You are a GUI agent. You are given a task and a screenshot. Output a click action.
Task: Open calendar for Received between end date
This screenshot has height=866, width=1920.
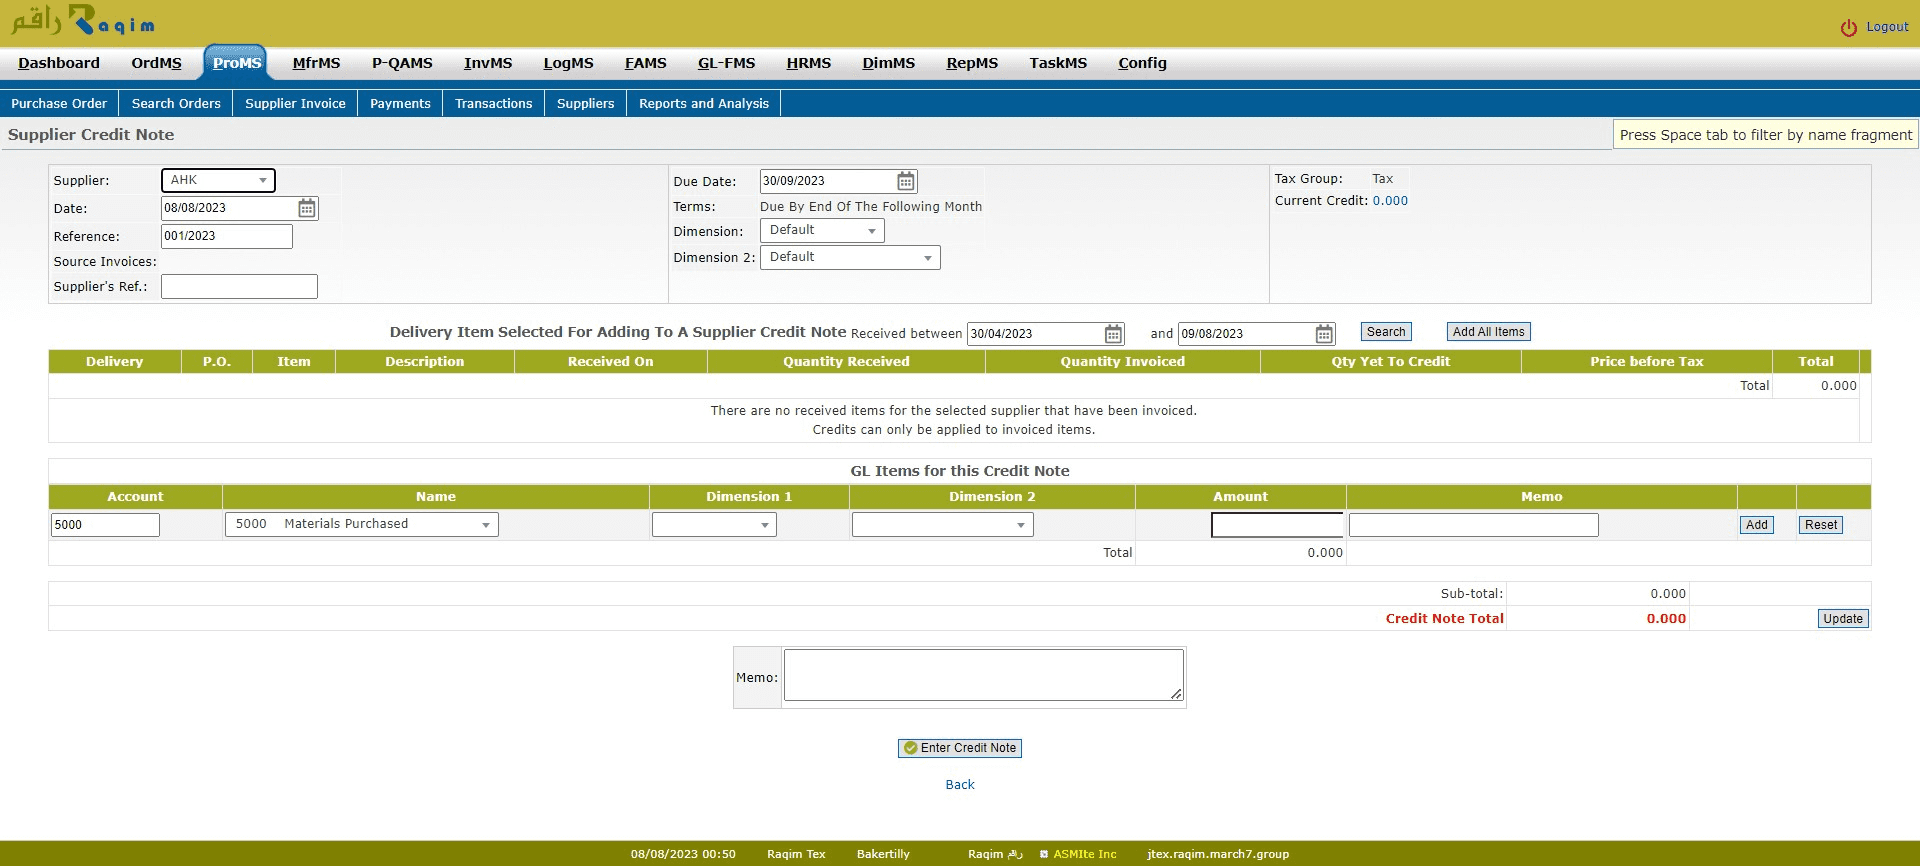[1324, 334]
